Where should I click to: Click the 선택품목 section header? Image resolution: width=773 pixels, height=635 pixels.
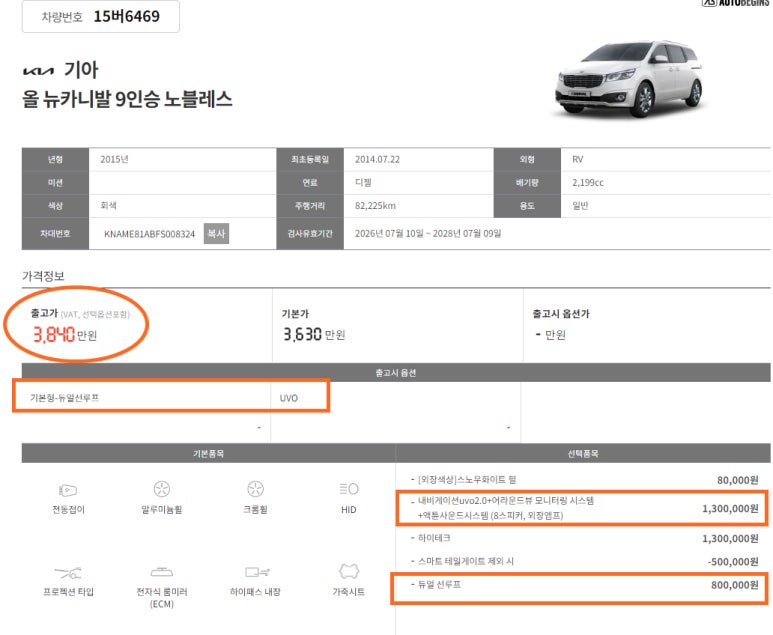click(x=583, y=453)
